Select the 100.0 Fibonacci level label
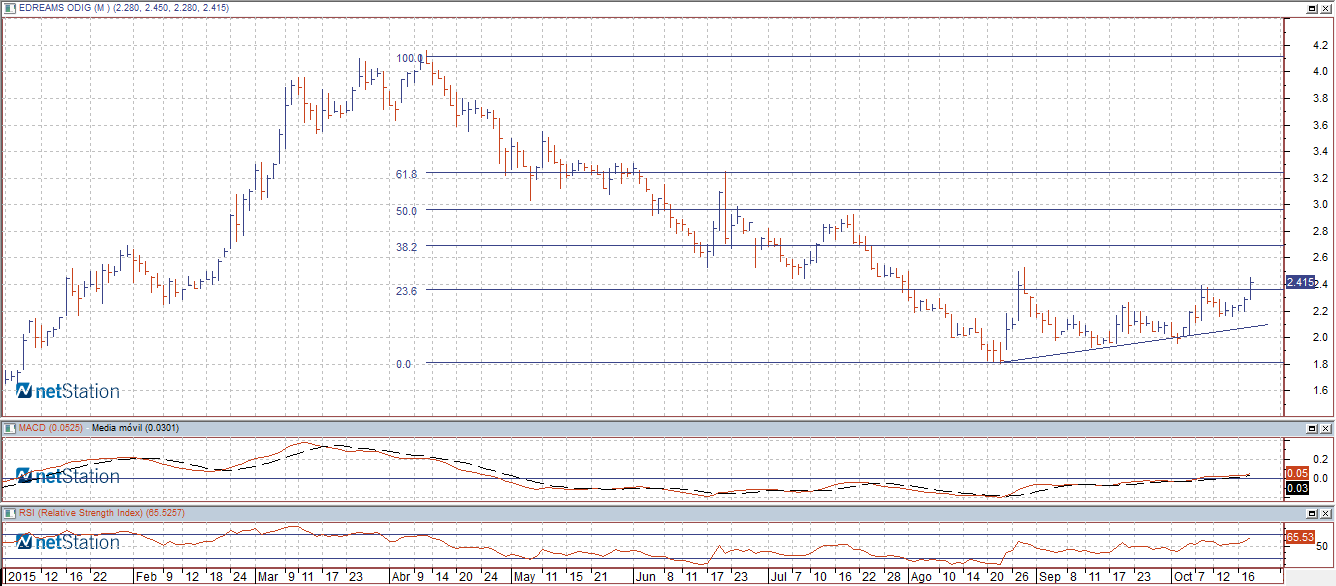The image size is (1336, 586). 410,58
